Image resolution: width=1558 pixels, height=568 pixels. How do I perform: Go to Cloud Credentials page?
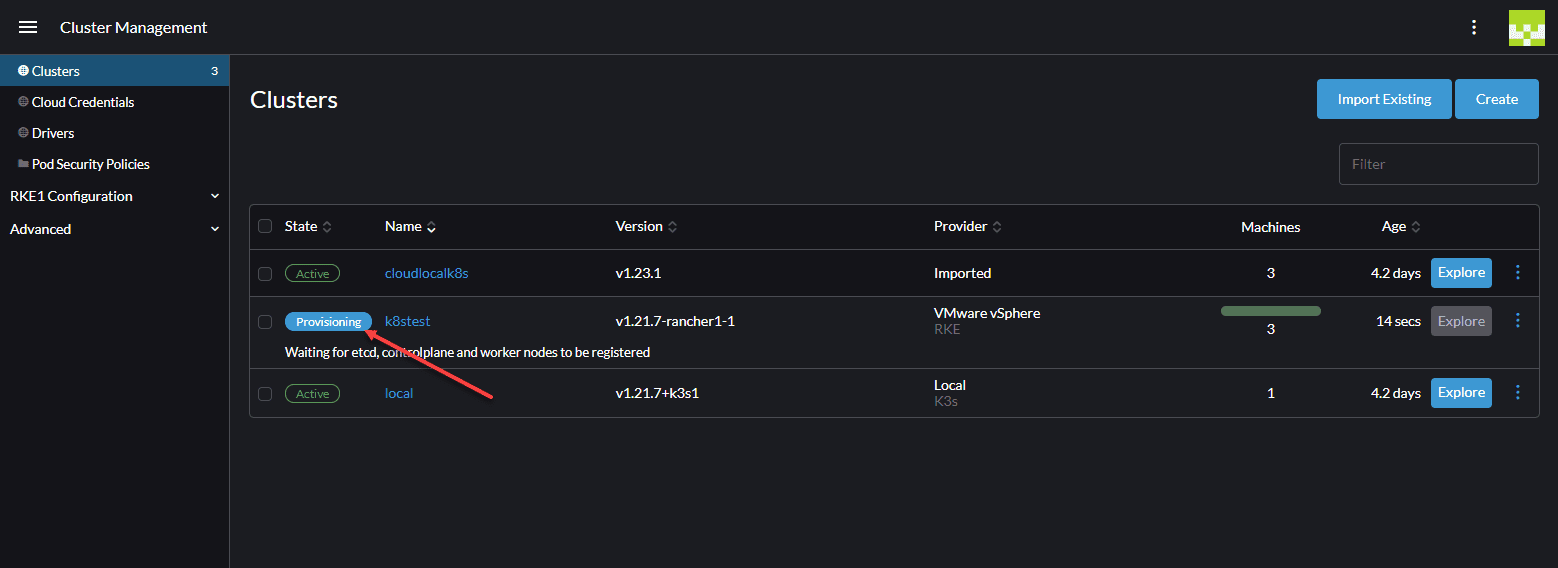pos(82,102)
